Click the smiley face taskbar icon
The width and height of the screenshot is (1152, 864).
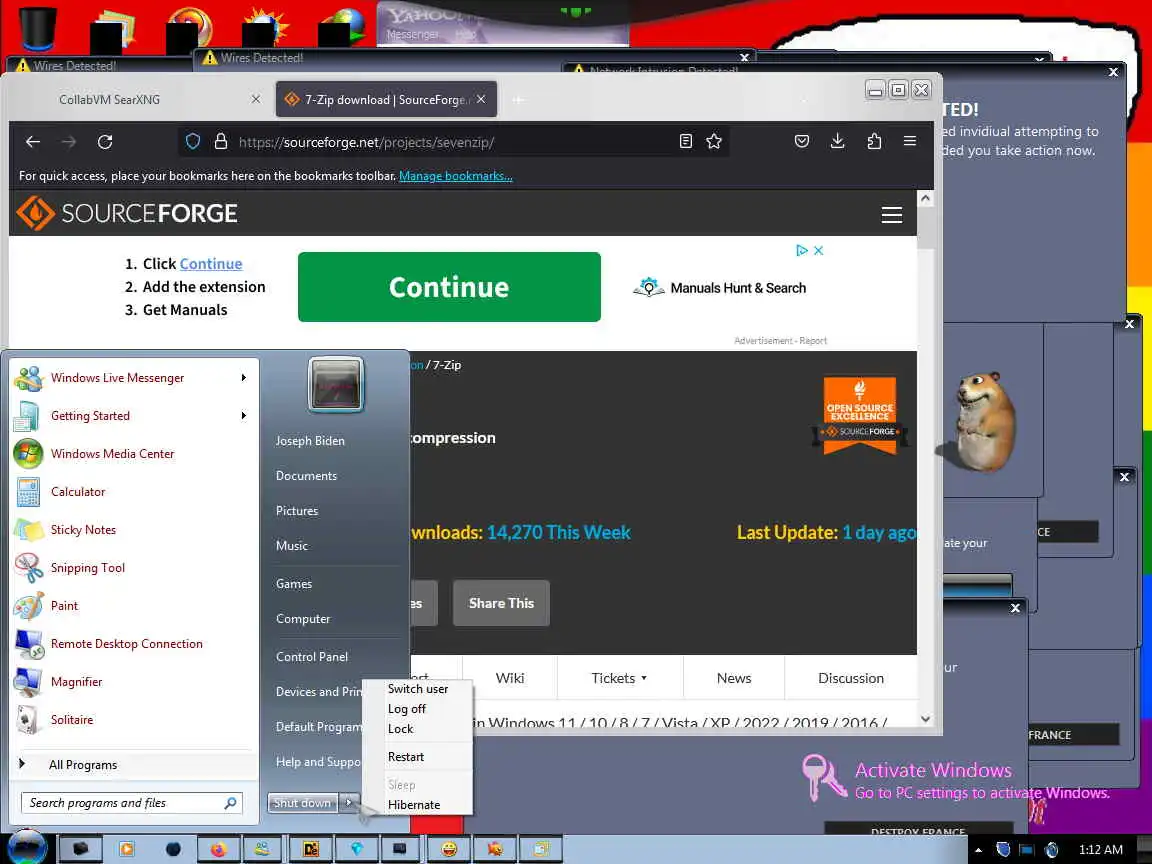[x=449, y=849]
